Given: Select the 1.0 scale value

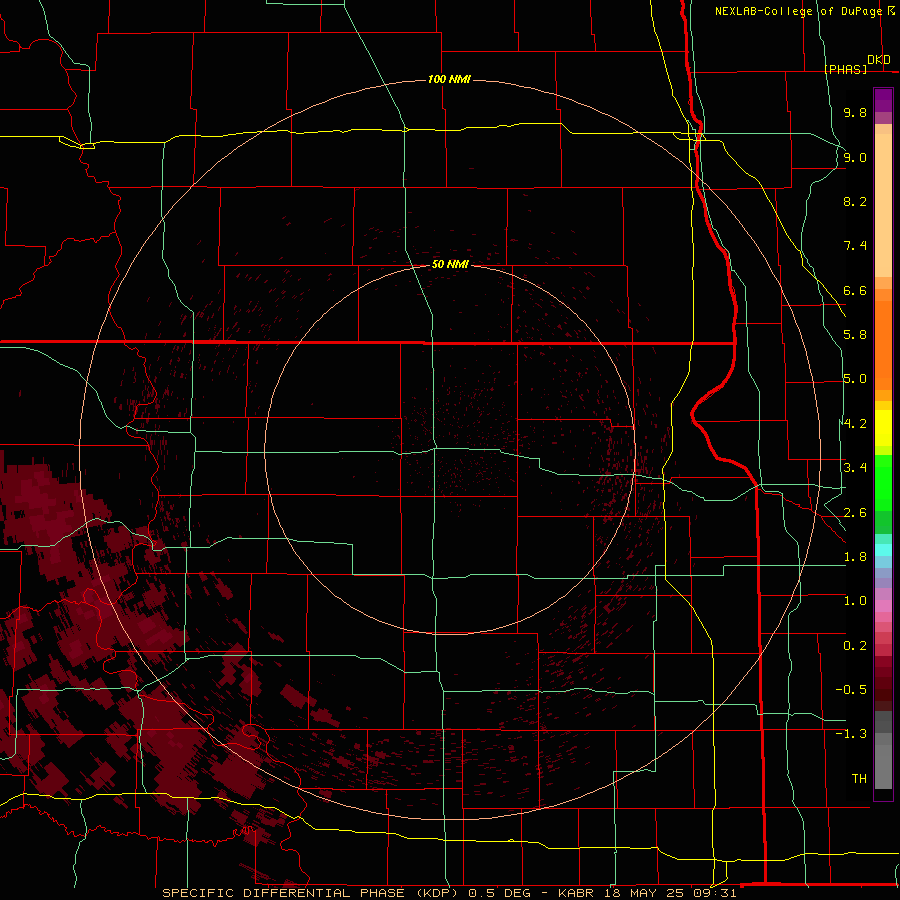Looking at the screenshot, I should 855,601.
